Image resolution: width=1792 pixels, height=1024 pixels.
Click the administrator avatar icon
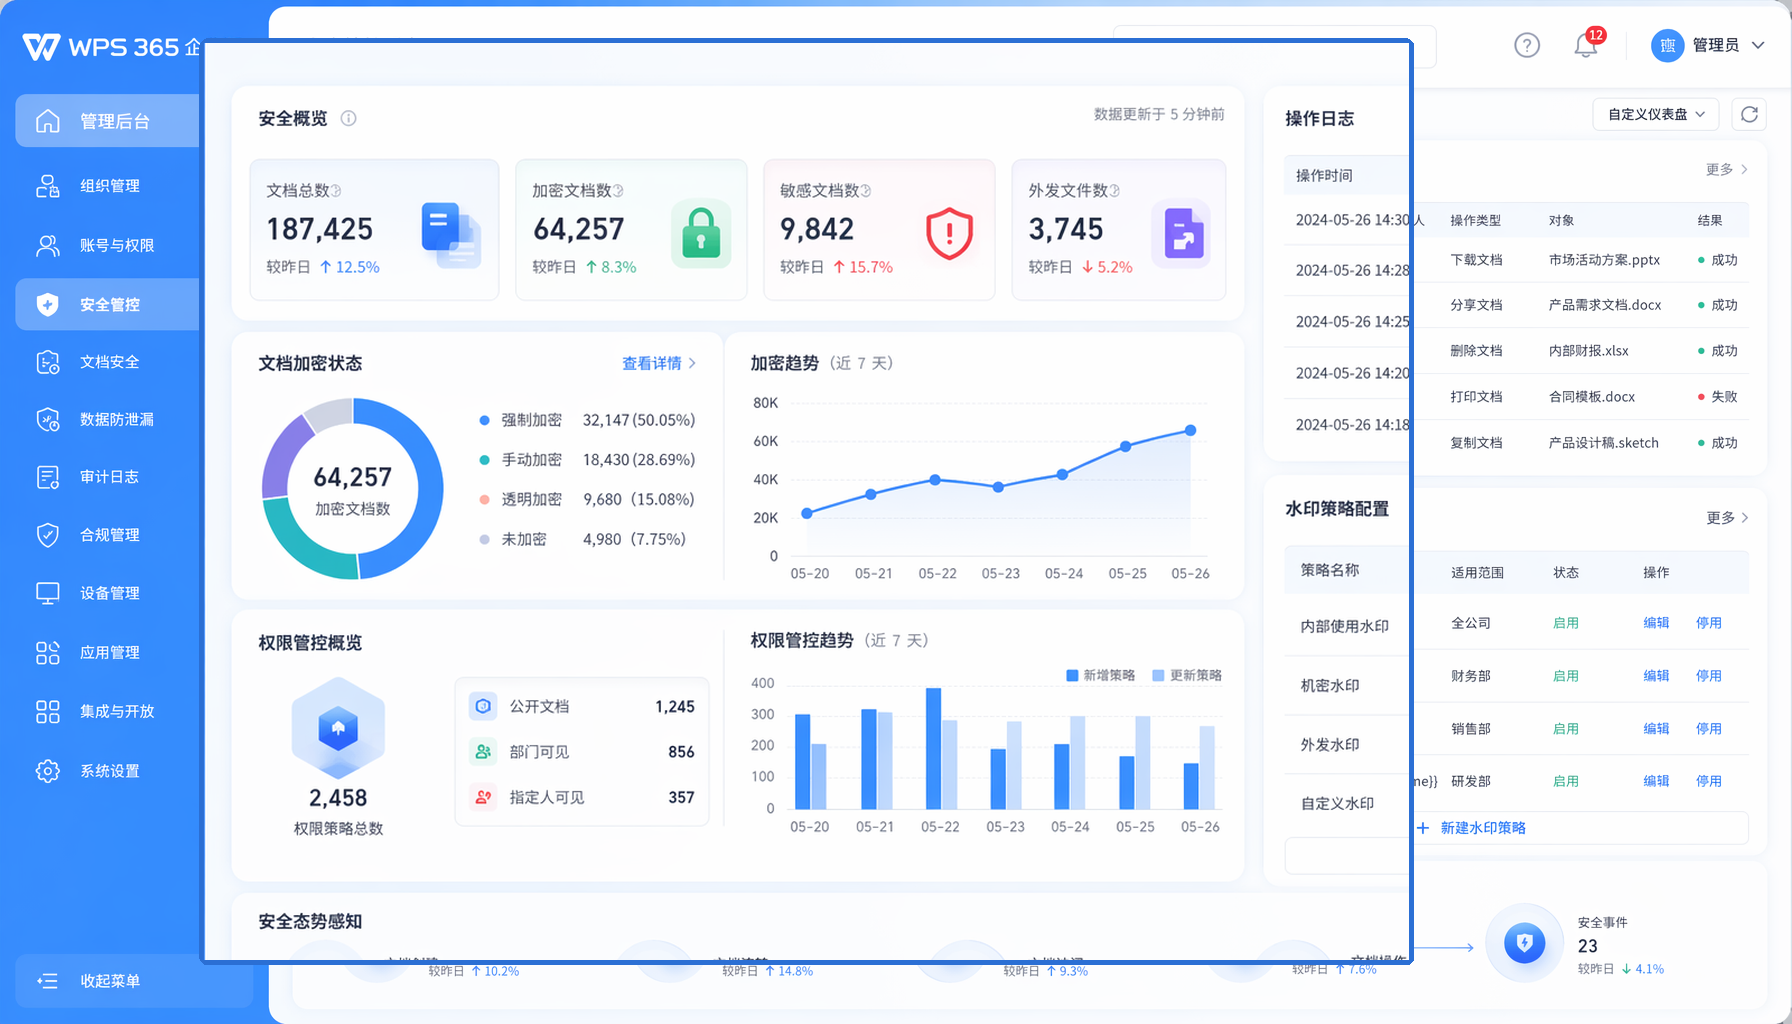[x=1667, y=45]
